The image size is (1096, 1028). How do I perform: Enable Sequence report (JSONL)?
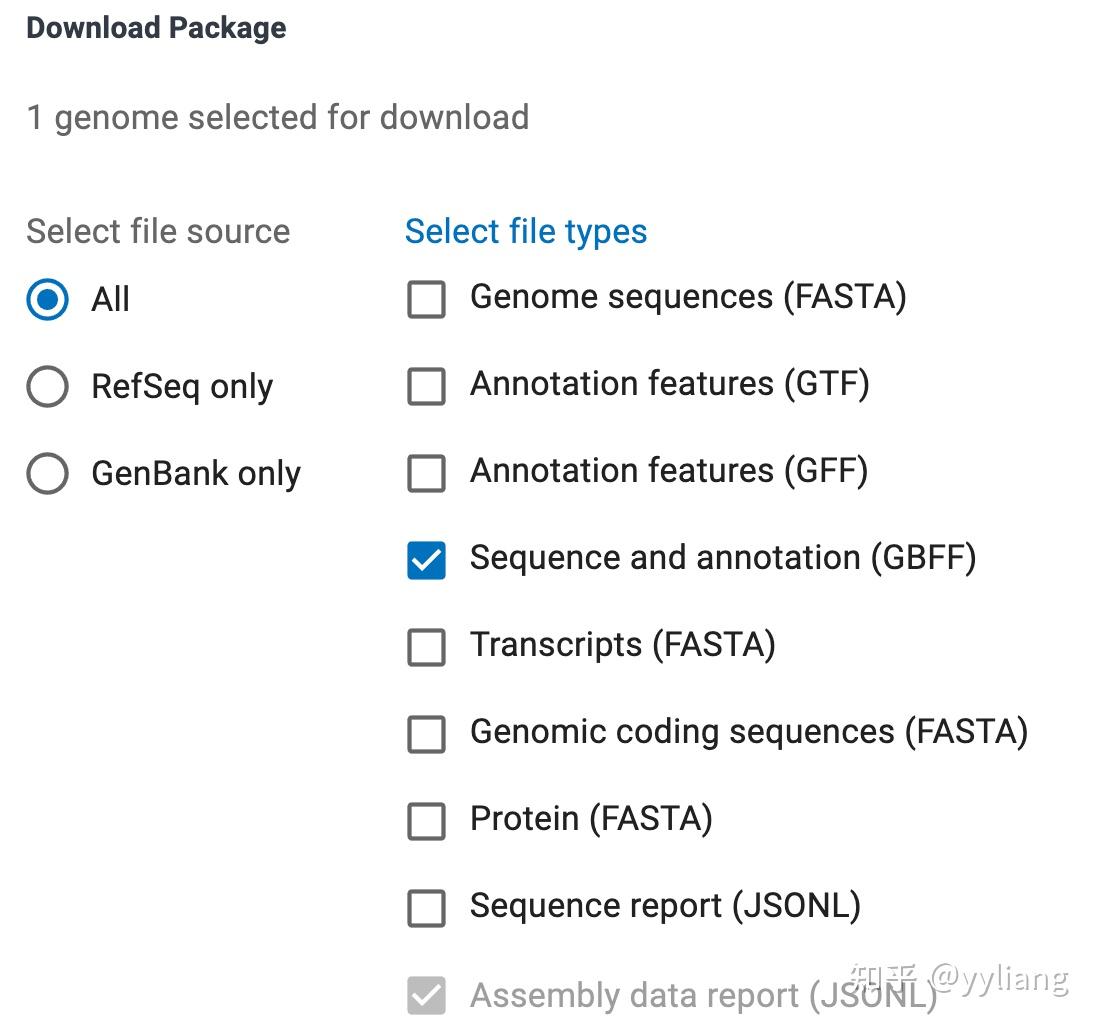[x=426, y=908]
